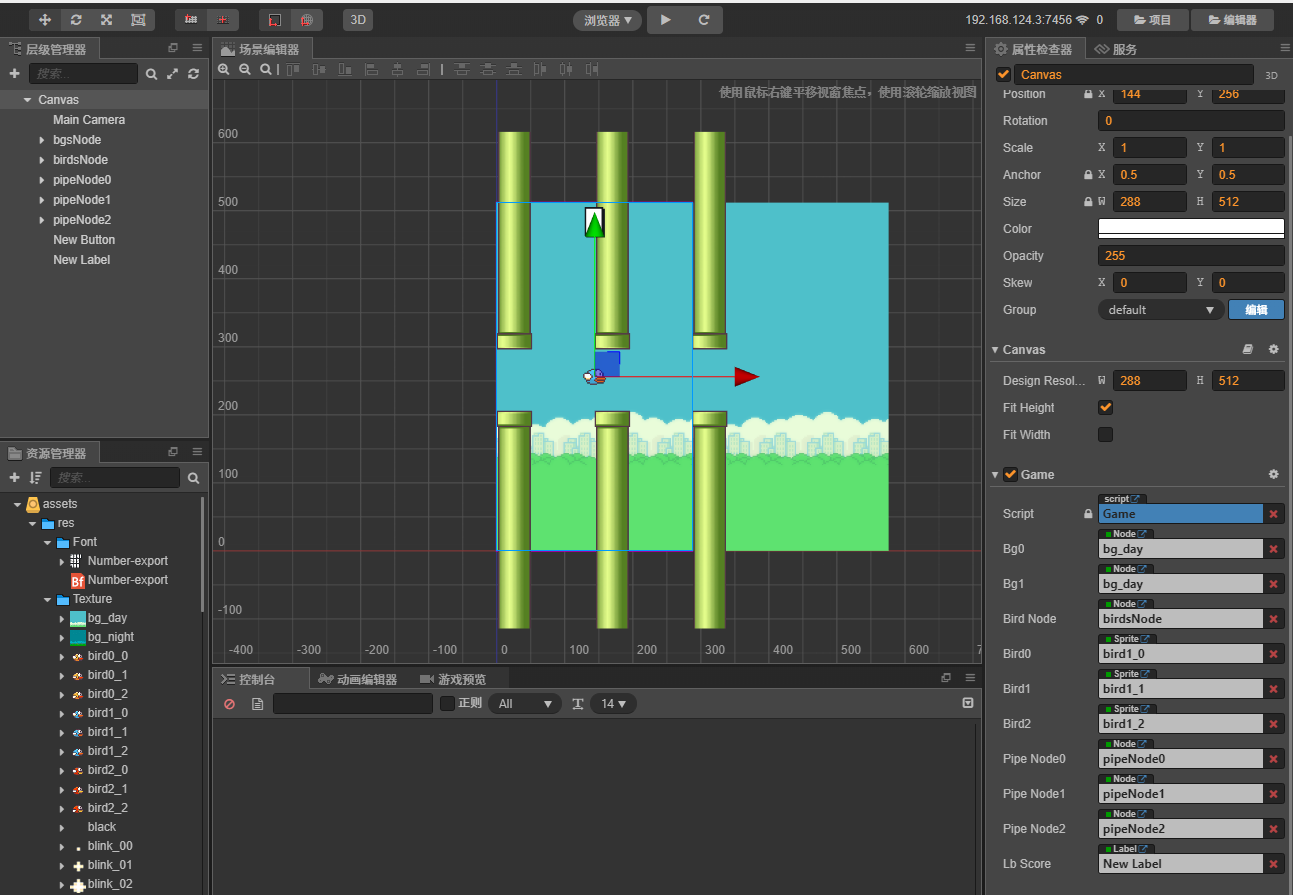The image size is (1293, 895).
Task: Toggle the Anchor lock icon
Action: tap(1088, 174)
